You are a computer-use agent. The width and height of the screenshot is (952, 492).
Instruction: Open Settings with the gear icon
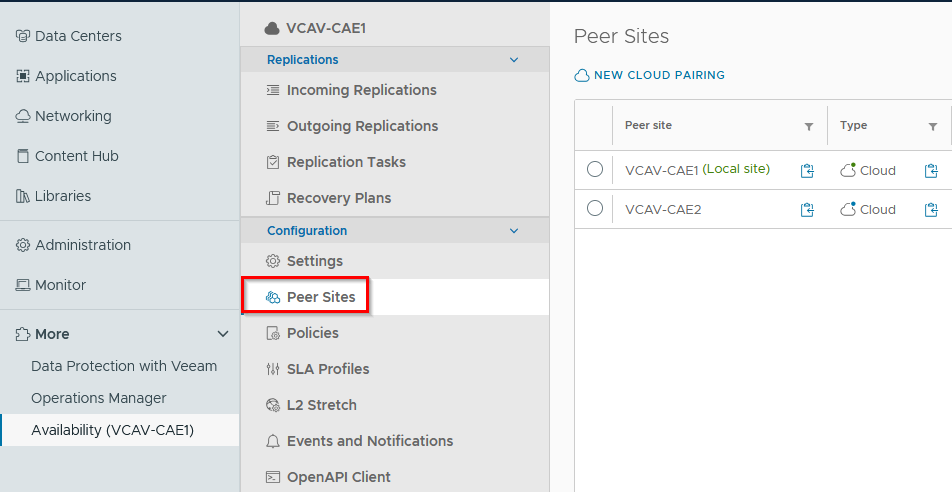[x=314, y=261]
